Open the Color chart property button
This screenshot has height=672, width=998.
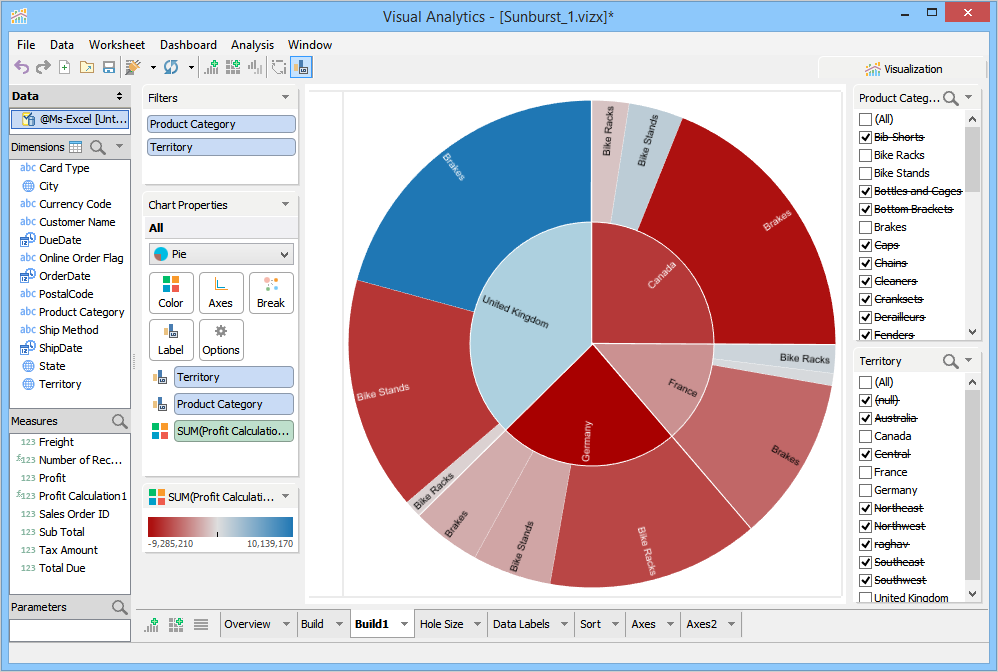[x=171, y=293]
